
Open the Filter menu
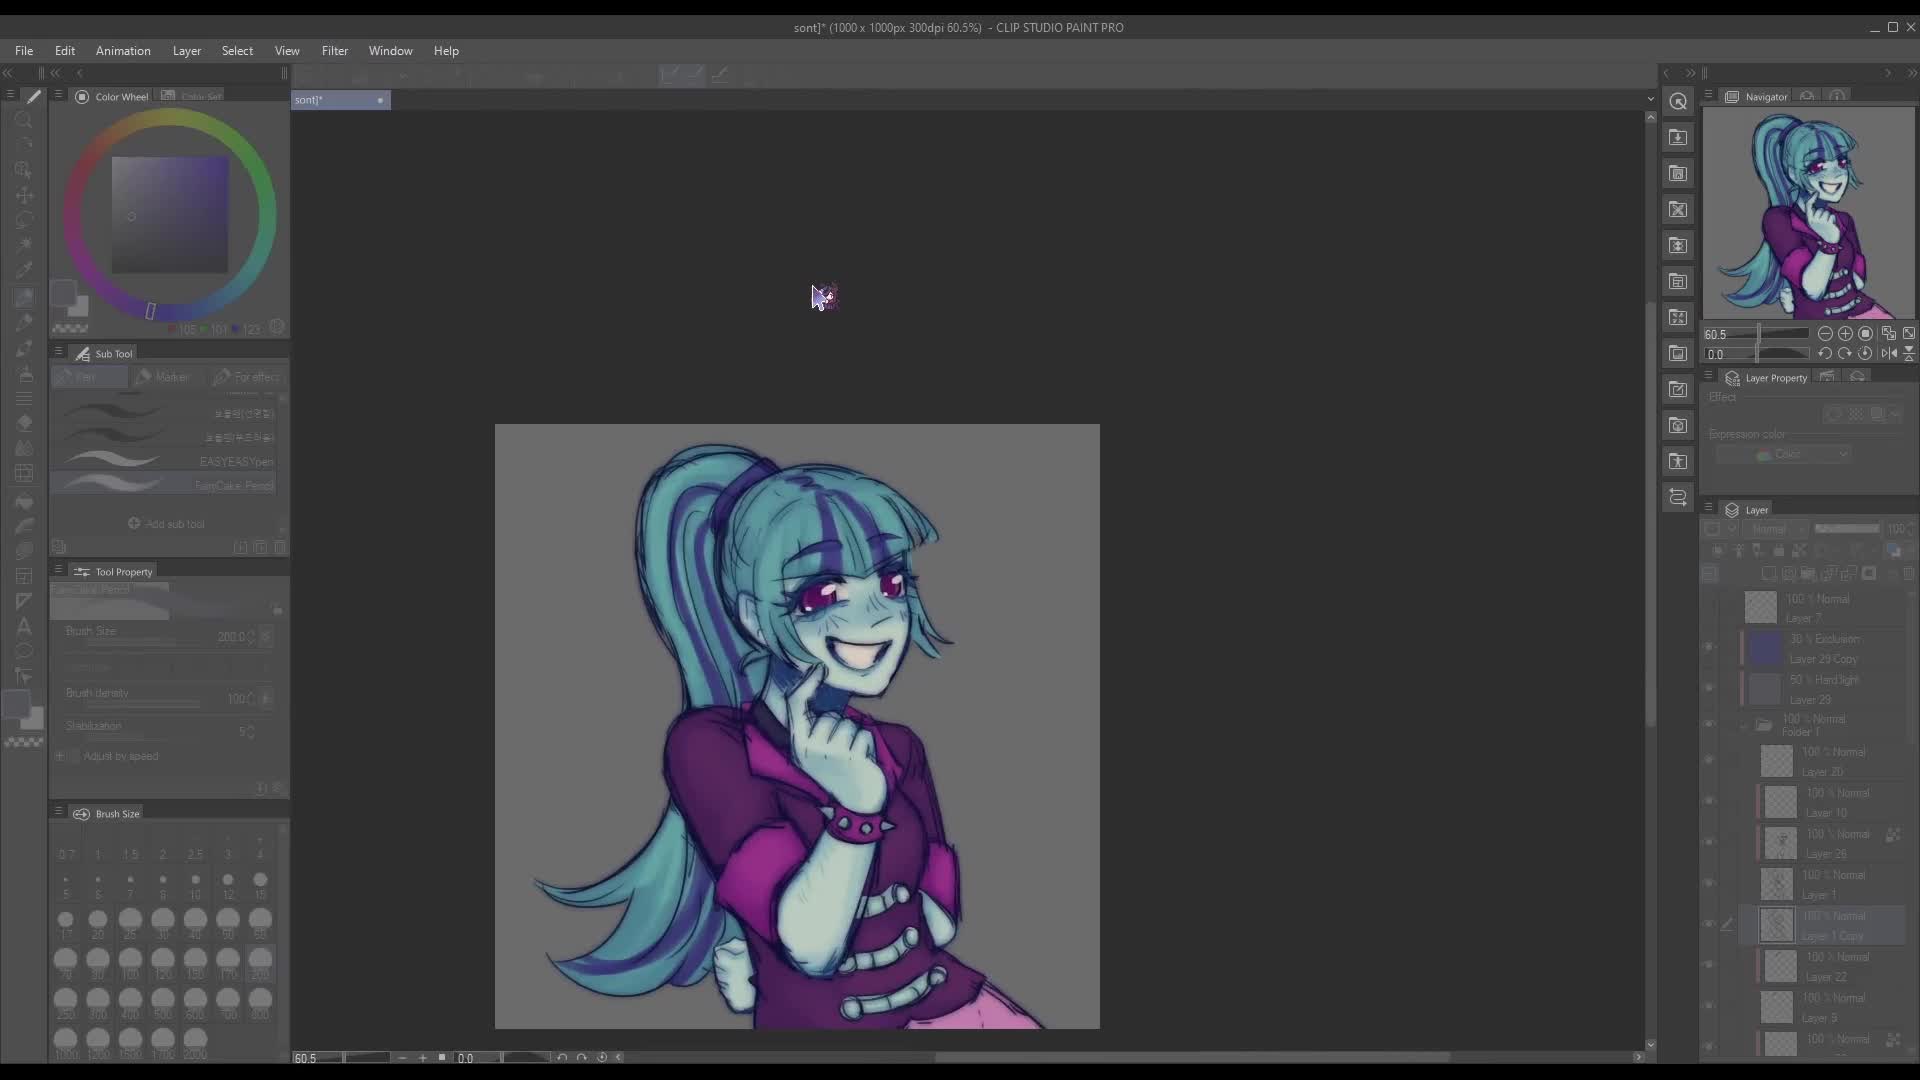click(x=335, y=51)
